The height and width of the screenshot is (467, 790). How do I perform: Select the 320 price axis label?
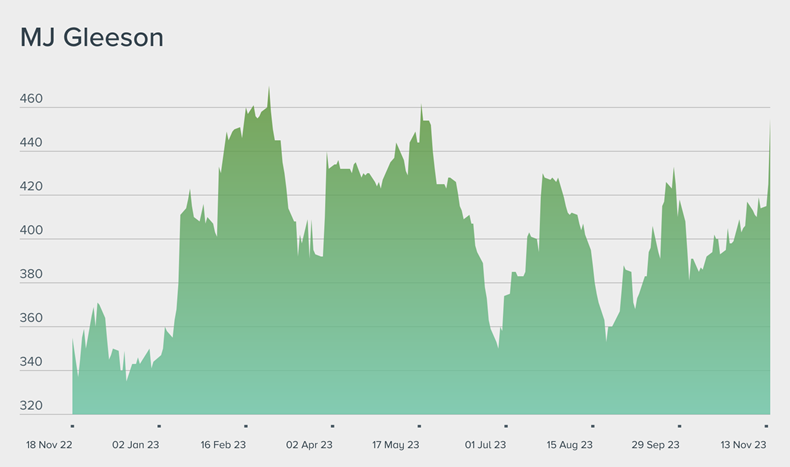tap(32, 407)
